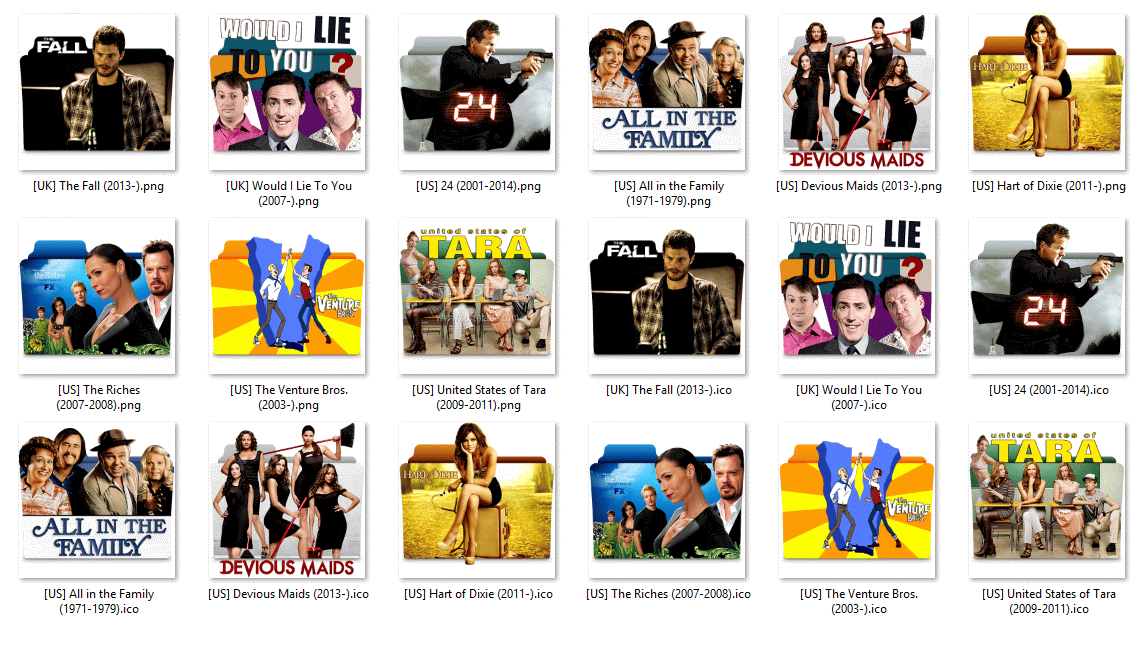Click filename '[US] All in the Family (1971-1979).png'
1140x649 pixels.
[669, 193]
